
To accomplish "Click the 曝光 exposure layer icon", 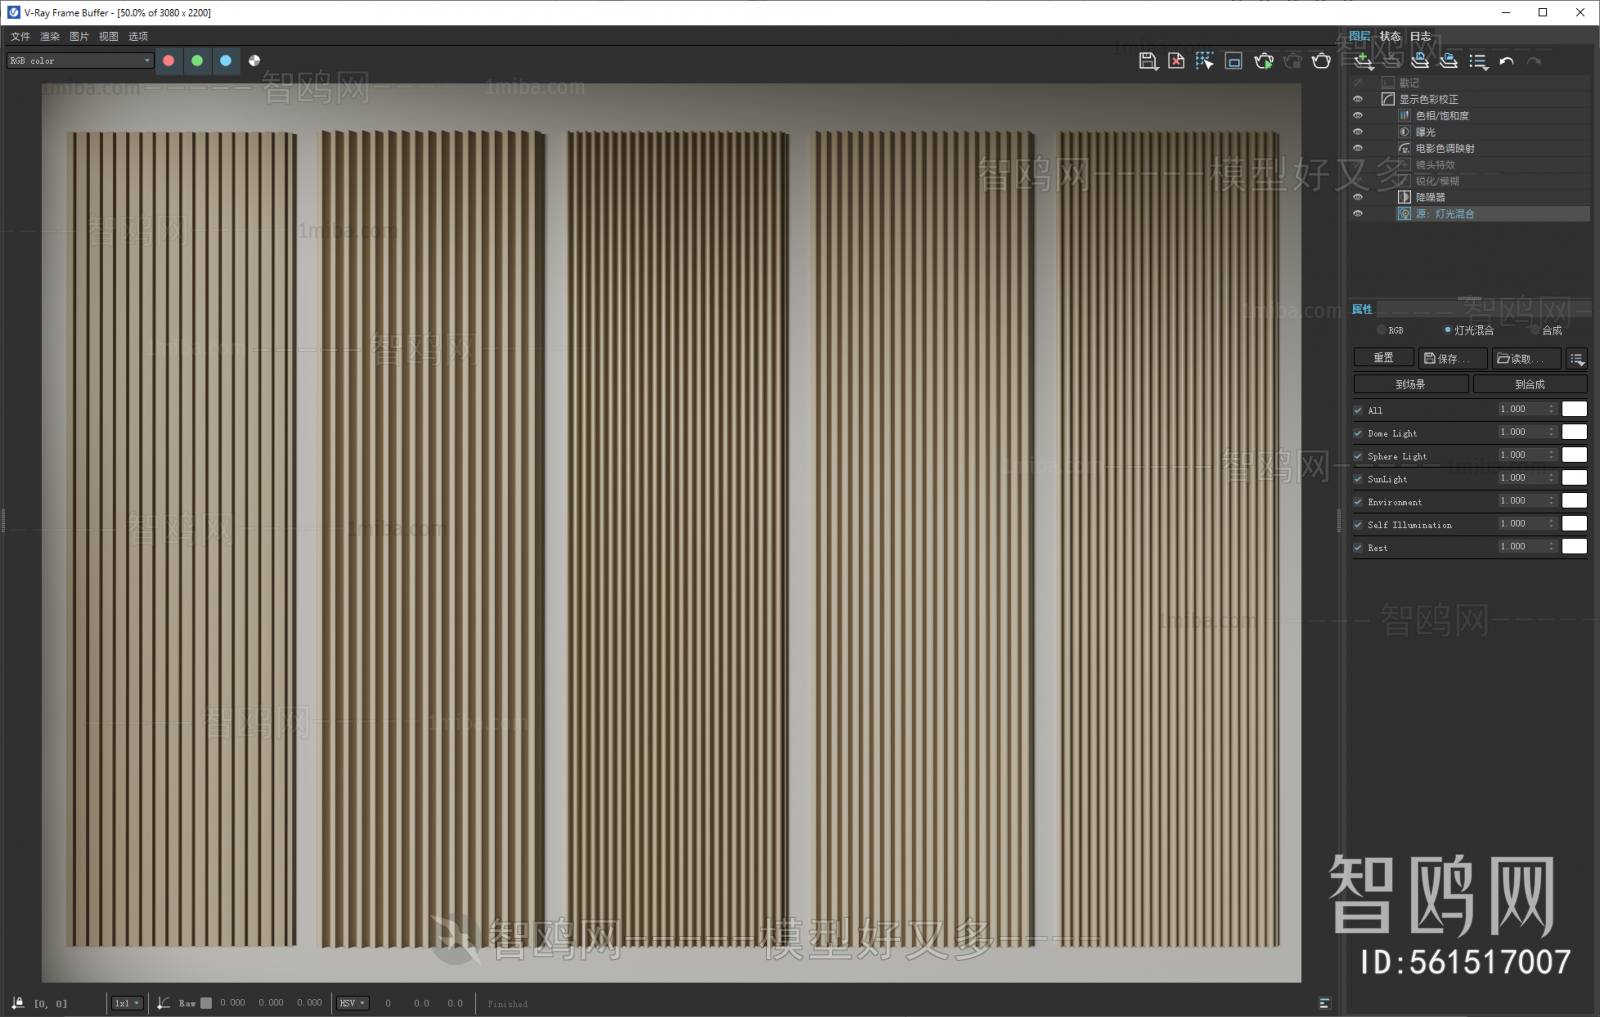I will pyautogui.click(x=1404, y=132).
